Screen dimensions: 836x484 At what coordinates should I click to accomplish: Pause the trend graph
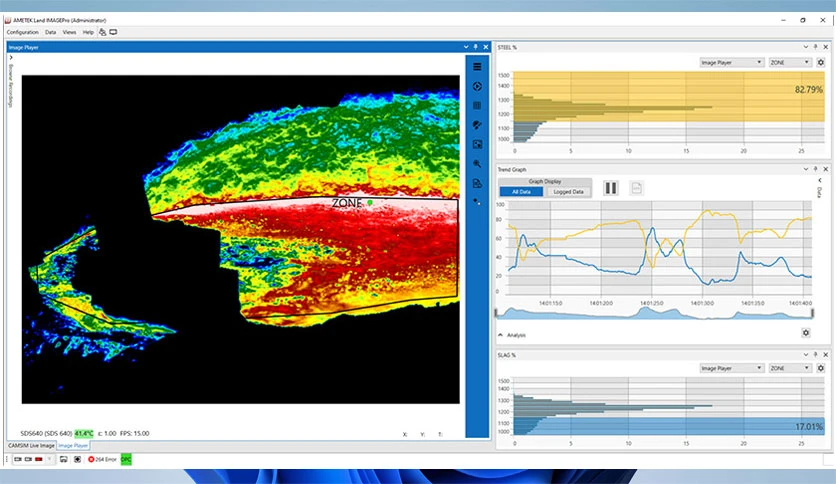point(610,188)
